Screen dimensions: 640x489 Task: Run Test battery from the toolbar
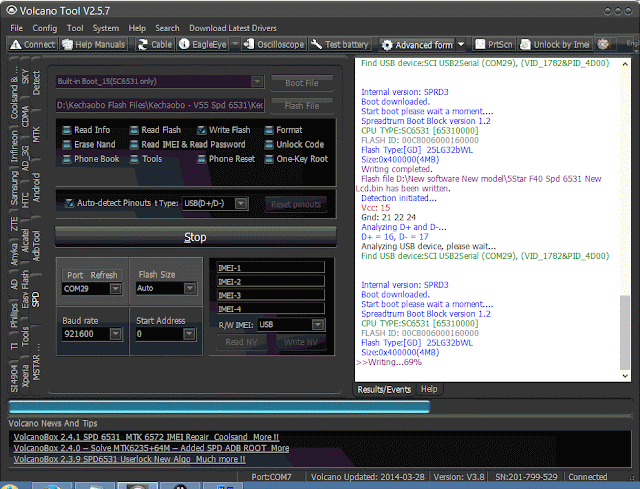340,44
